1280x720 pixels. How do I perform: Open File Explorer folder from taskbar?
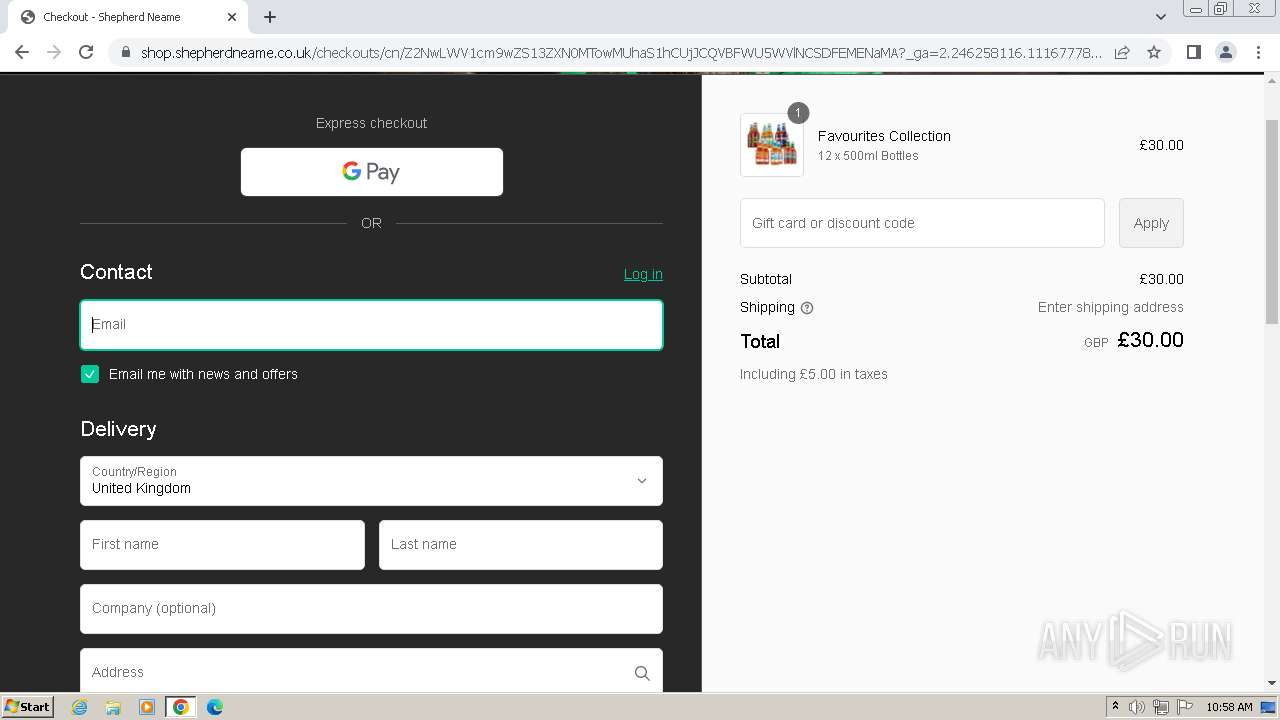click(x=113, y=707)
